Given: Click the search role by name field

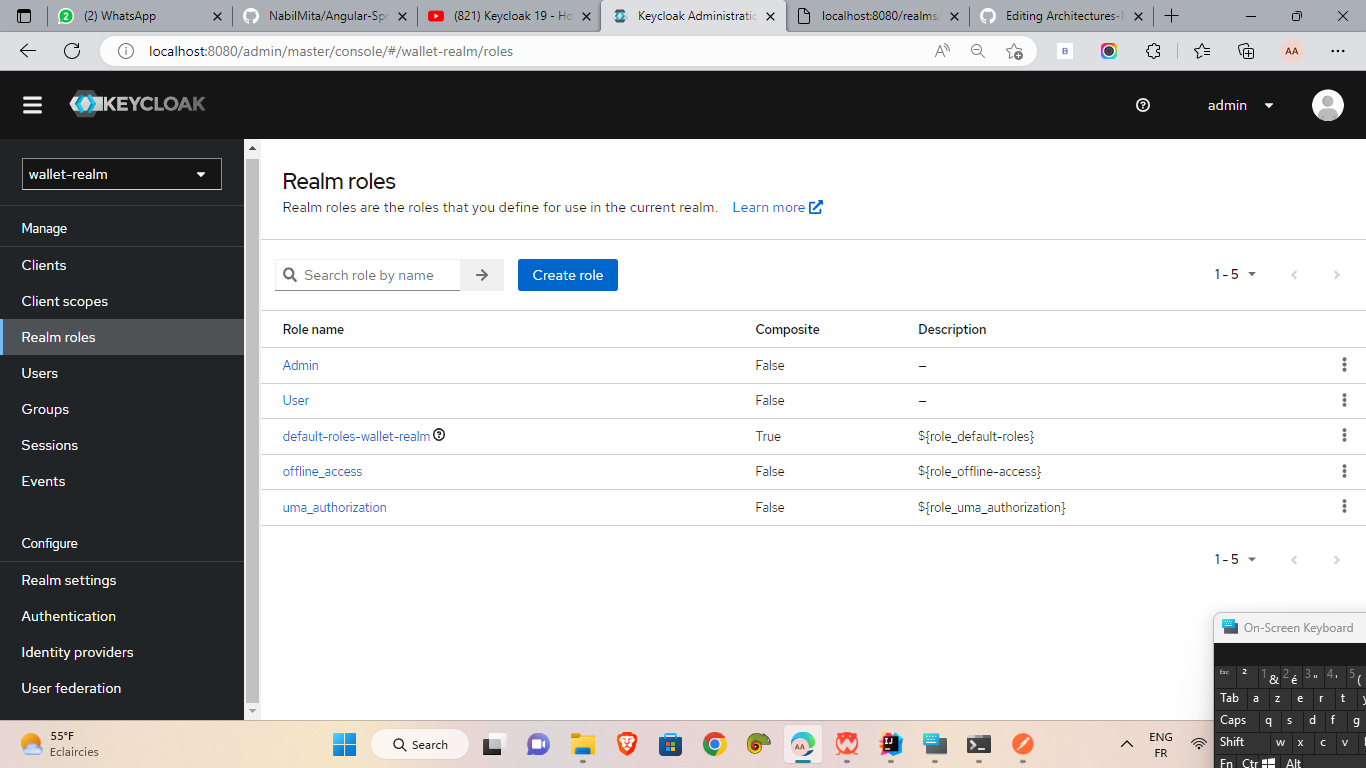Looking at the screenshot, I should point(368,274).
